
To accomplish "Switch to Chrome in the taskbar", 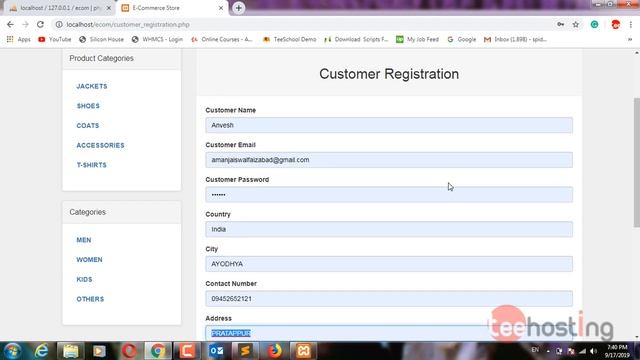I will pos(158,351).
